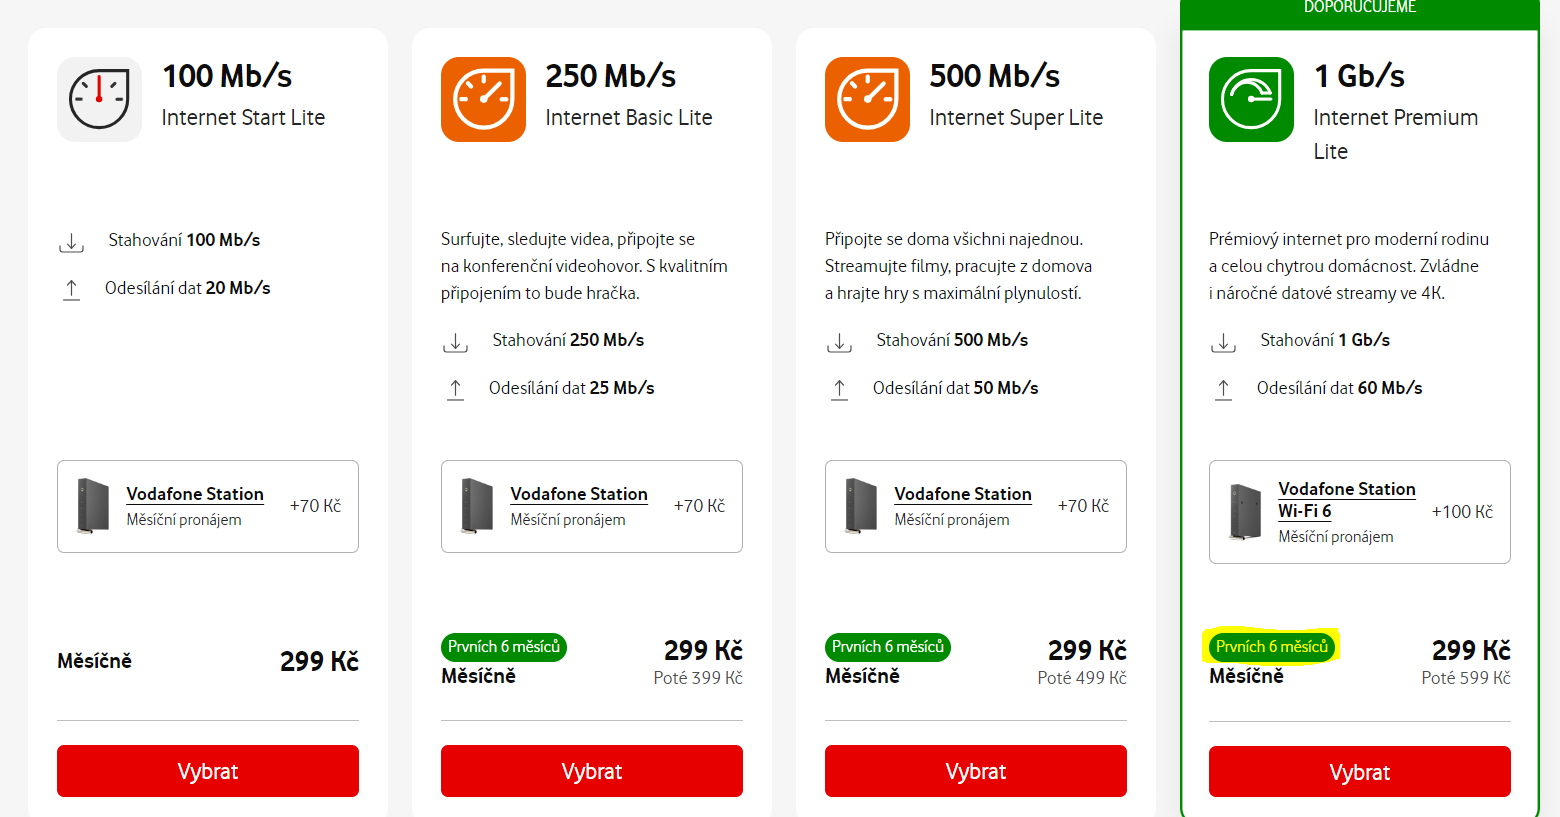Click the download icon in Internet Start Lite
Image resolution: width=1560 pixels, height=817 pixels.
71,243
